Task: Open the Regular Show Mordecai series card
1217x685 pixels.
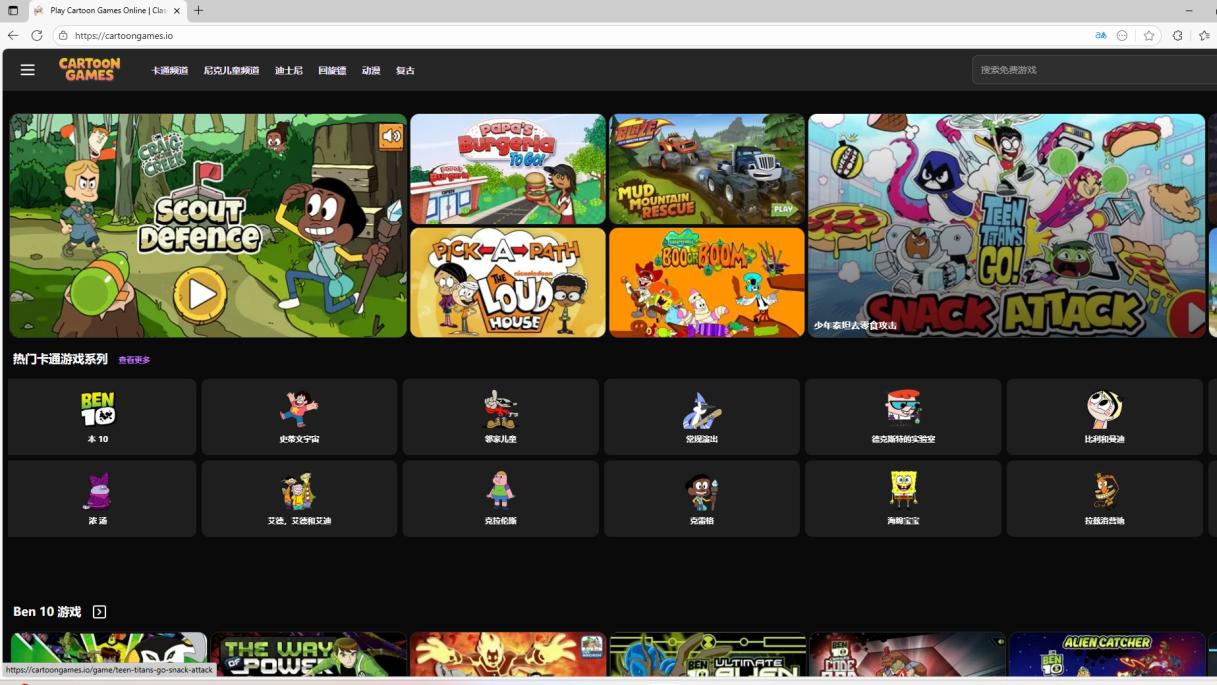Action: pyautogui.click(x=702, y=417)
